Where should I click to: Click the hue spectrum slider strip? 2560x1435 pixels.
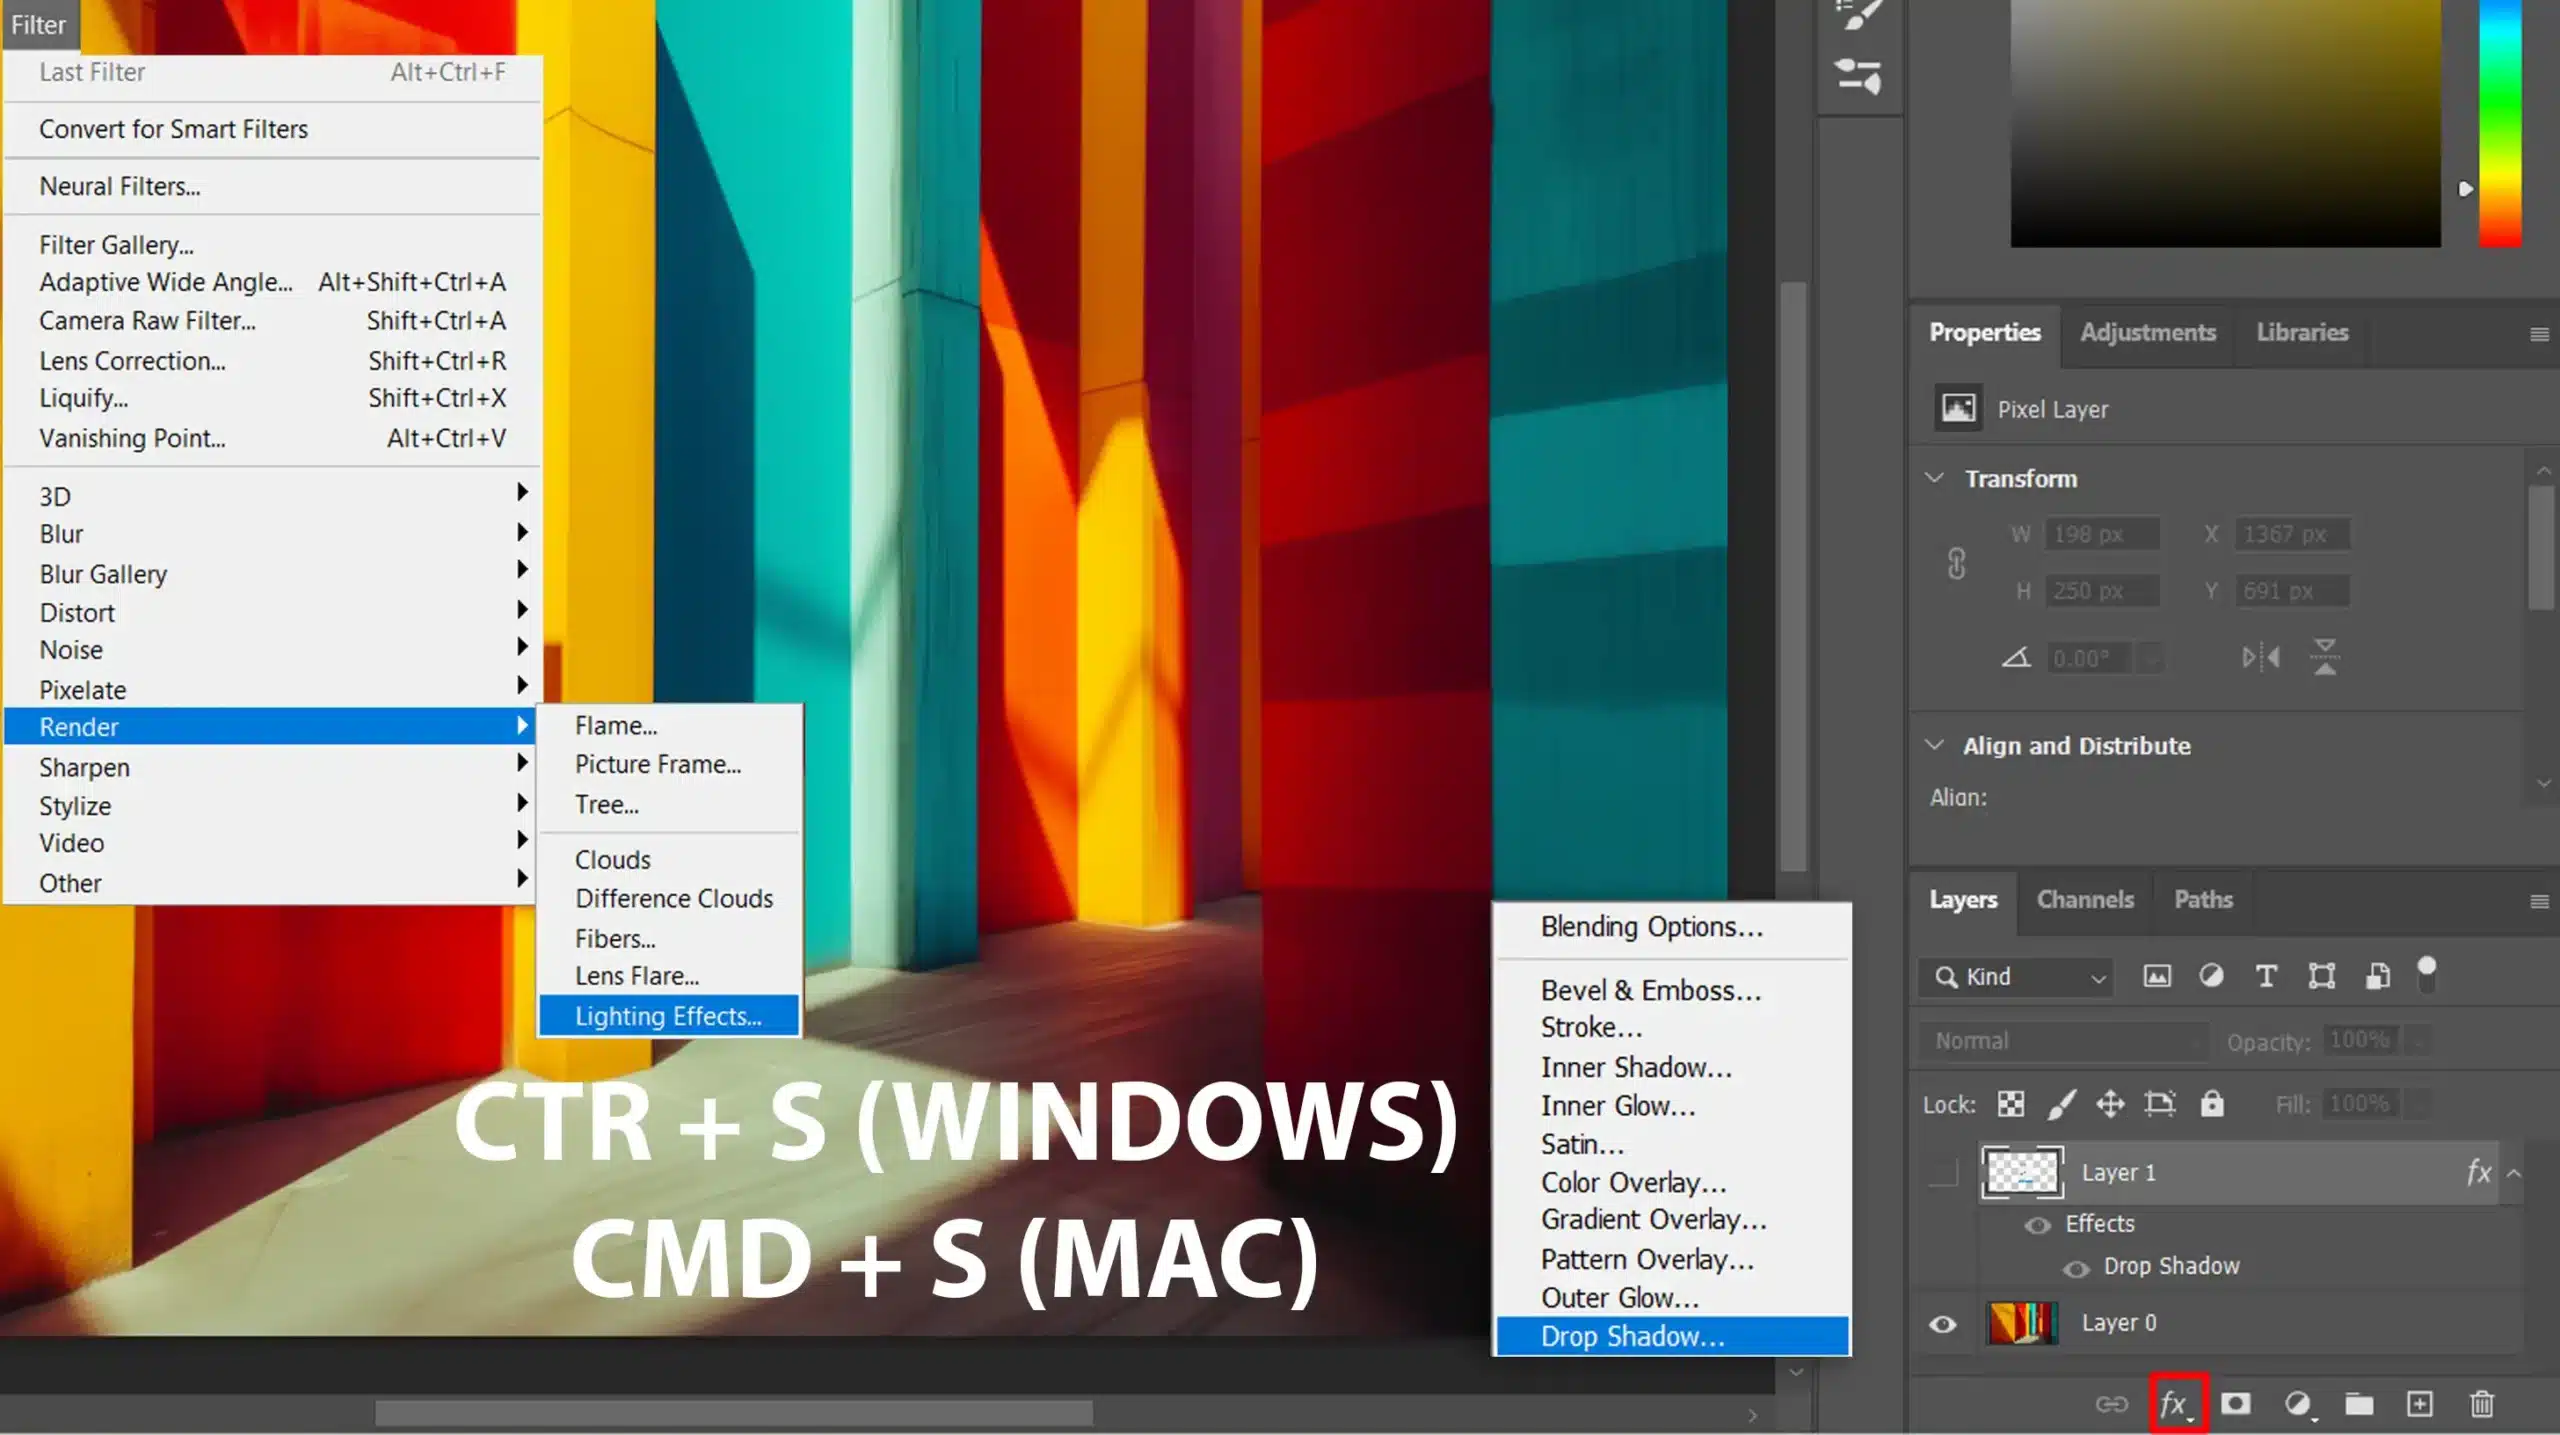click(2499, 123)
